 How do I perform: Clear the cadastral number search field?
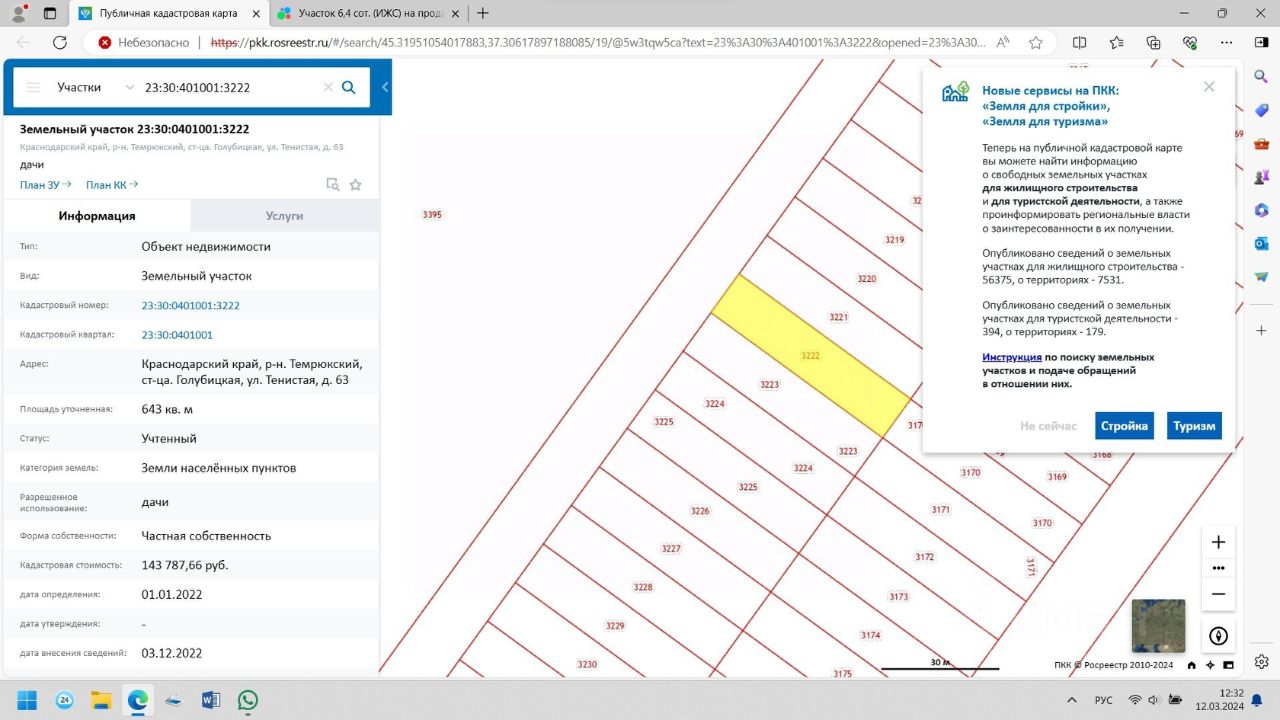(328, 87)
